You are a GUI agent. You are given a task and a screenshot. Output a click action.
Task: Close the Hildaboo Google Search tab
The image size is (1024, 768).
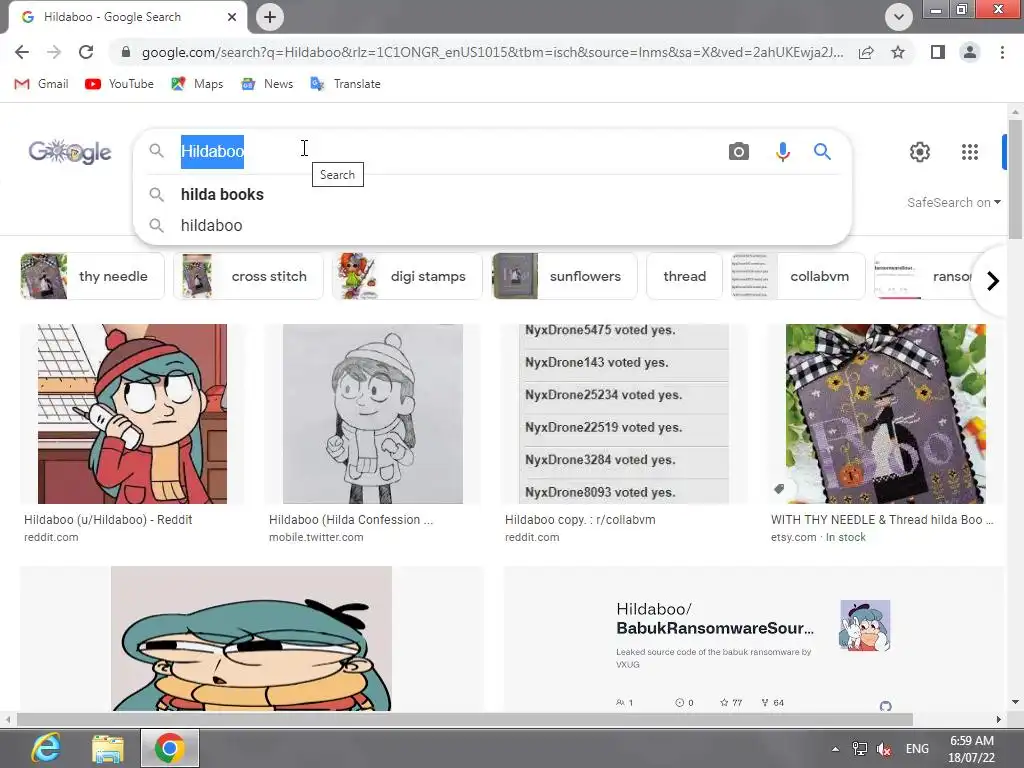(x=232, y=17)
